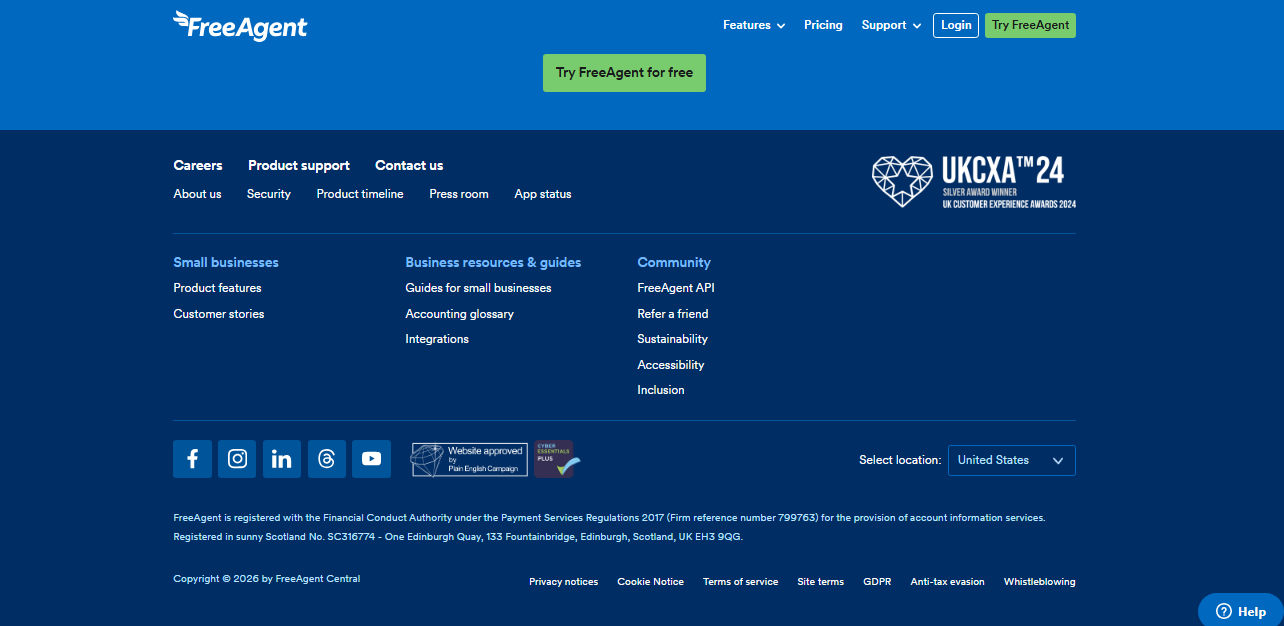Open FreeAgent's YouTube channel
The height and width of the screenshot is (626, 1284).
[x=371, y=459]
